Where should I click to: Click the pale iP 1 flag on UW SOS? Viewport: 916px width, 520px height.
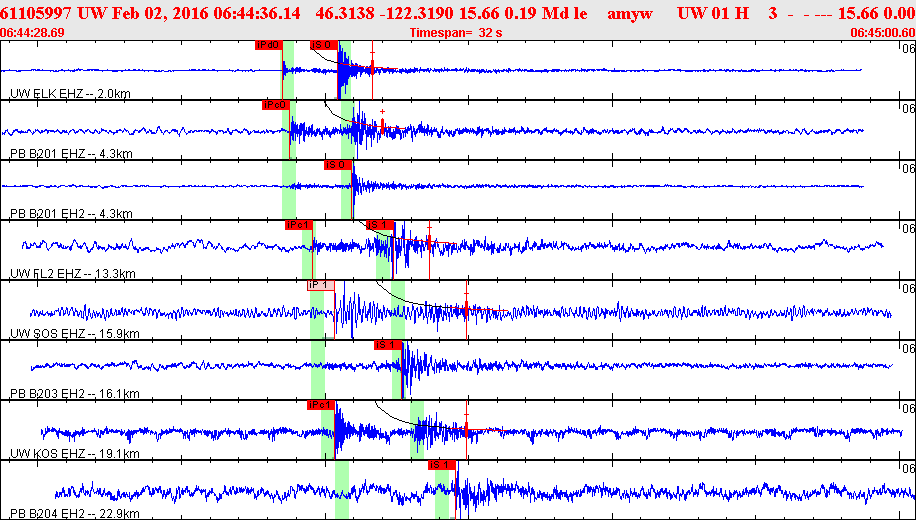tap(320, 285)
